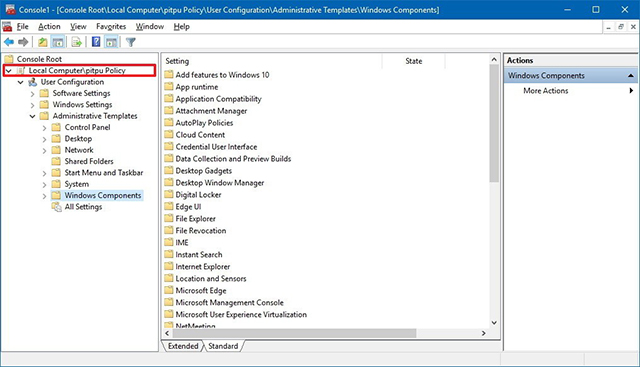Click folder icon beside Desktop Gadgets
The image size is (640, 367).
point(169,171)
